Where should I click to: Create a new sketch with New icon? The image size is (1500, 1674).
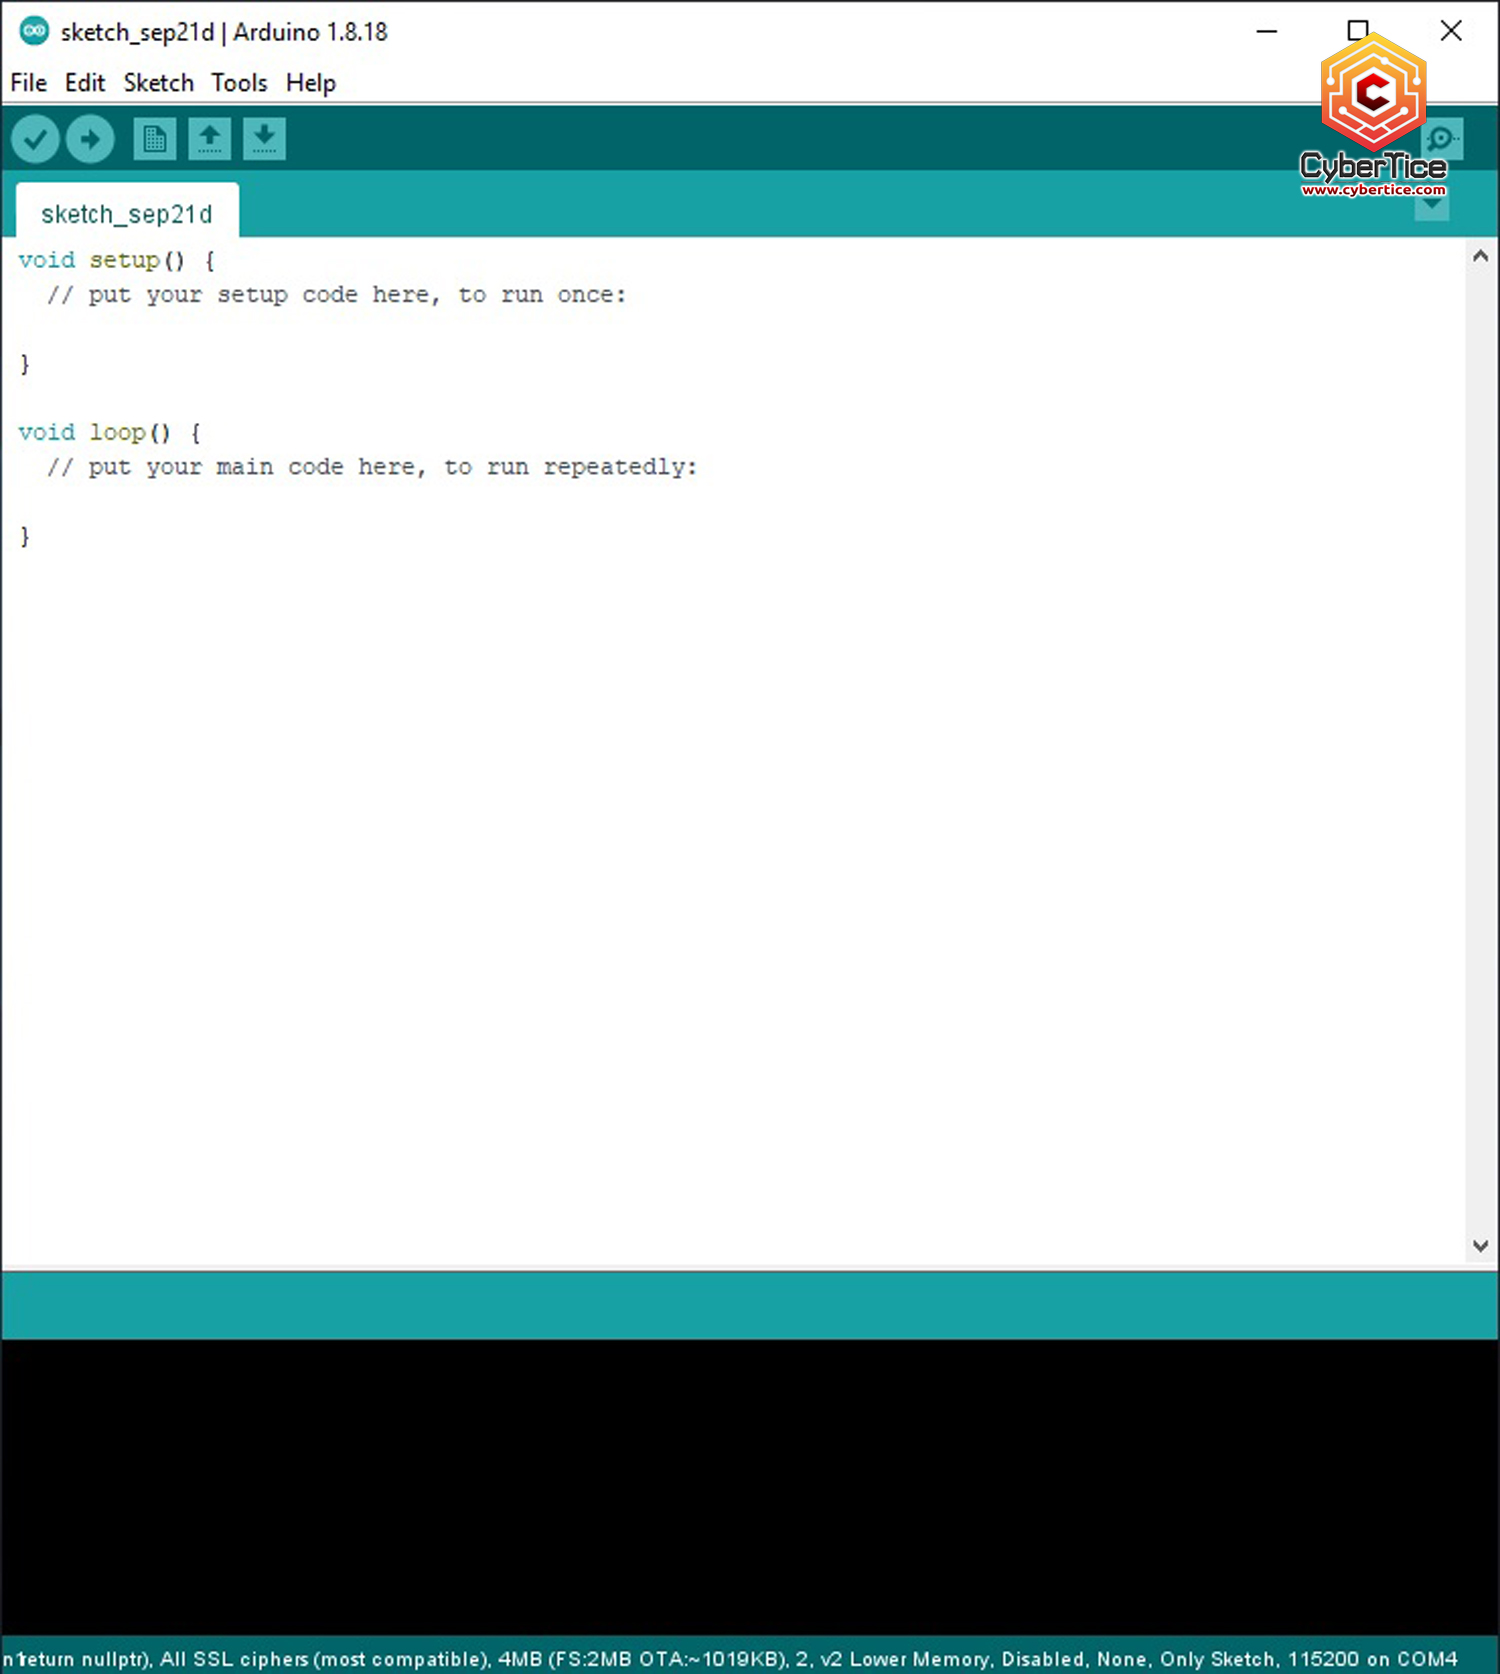pyautogui.click(x=154, y=139)
